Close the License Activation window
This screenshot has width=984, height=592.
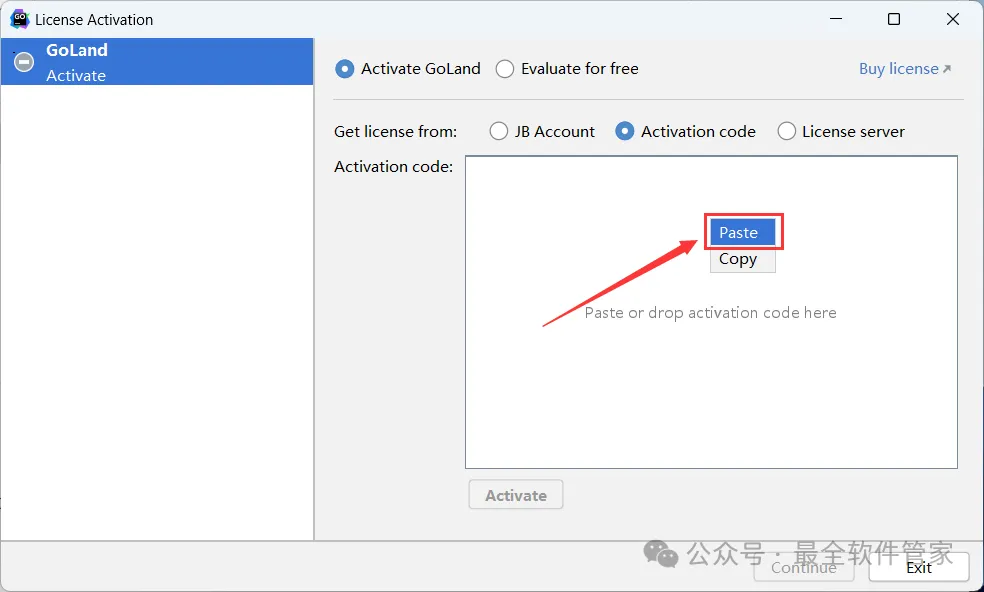953,19
